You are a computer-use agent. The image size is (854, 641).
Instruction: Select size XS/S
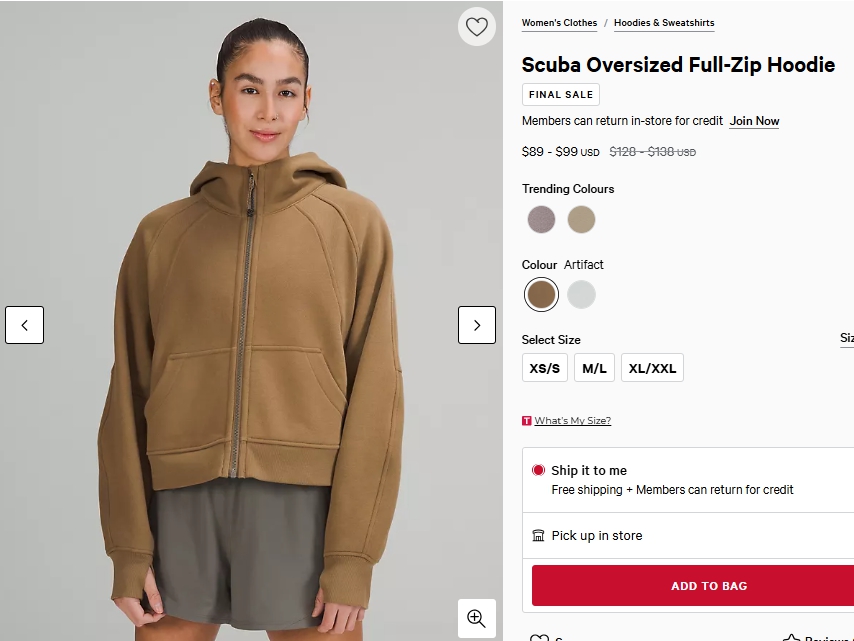coord(545,368)
